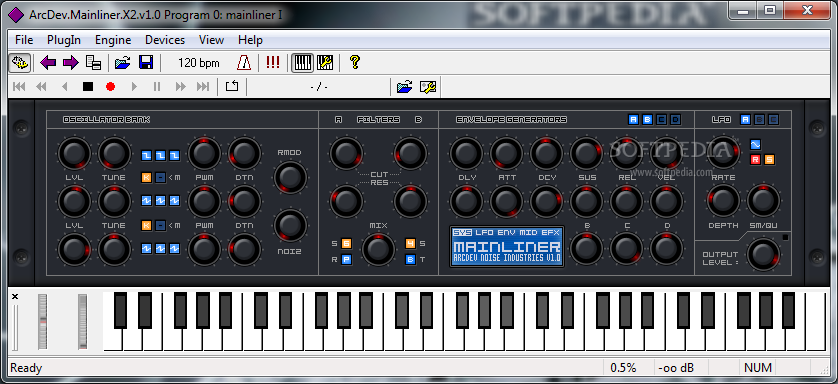This screenshot has width=838, height=384.
Task: Click the Output Level knob
Action: click(x=763, y=254)
